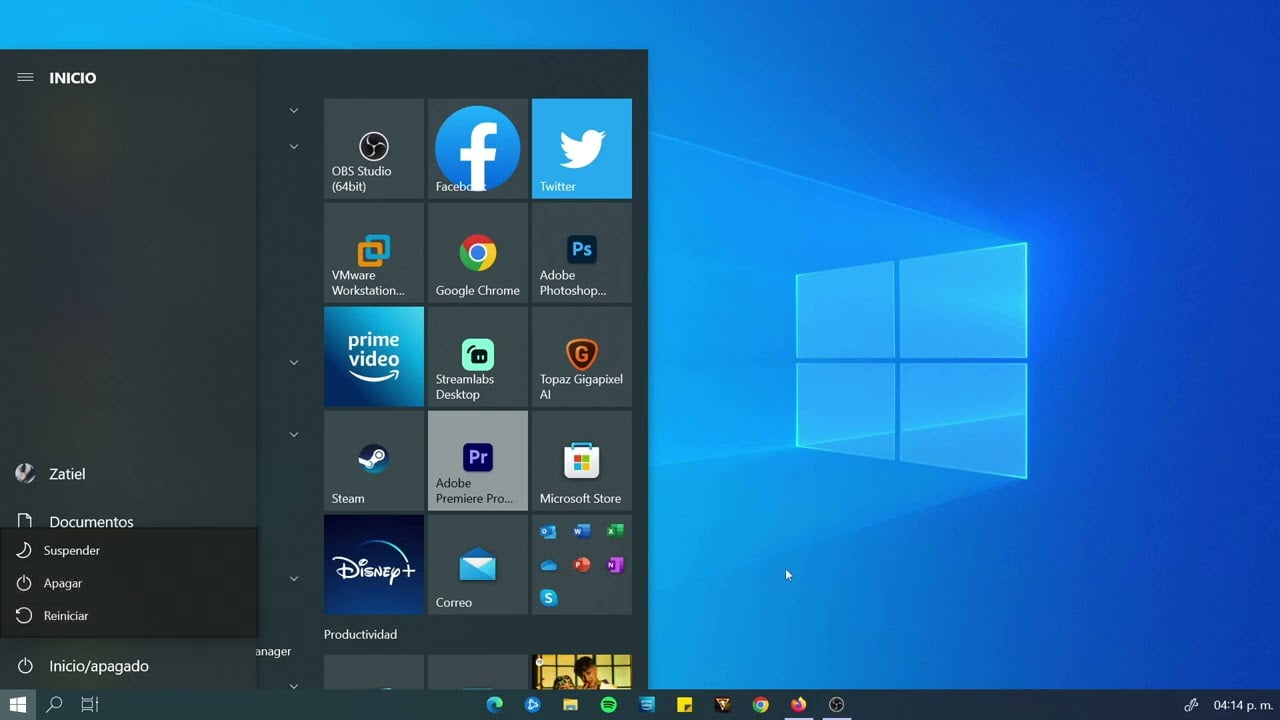Open Outlook in the Office tile folder
Viewport: 1280px width, 720px height.
(548, 531)
